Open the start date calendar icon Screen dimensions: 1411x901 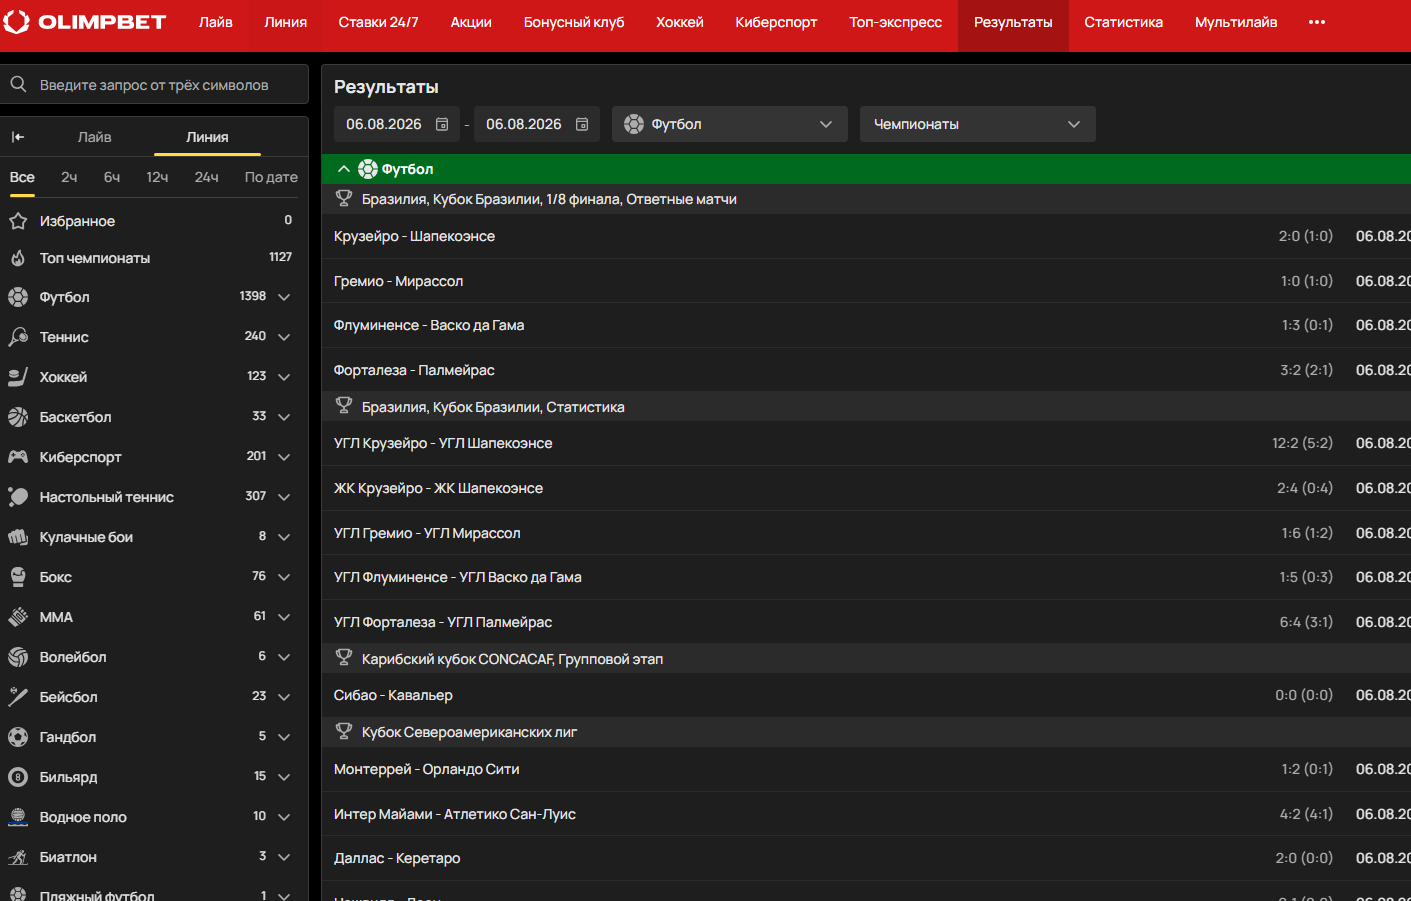(442, 124)
